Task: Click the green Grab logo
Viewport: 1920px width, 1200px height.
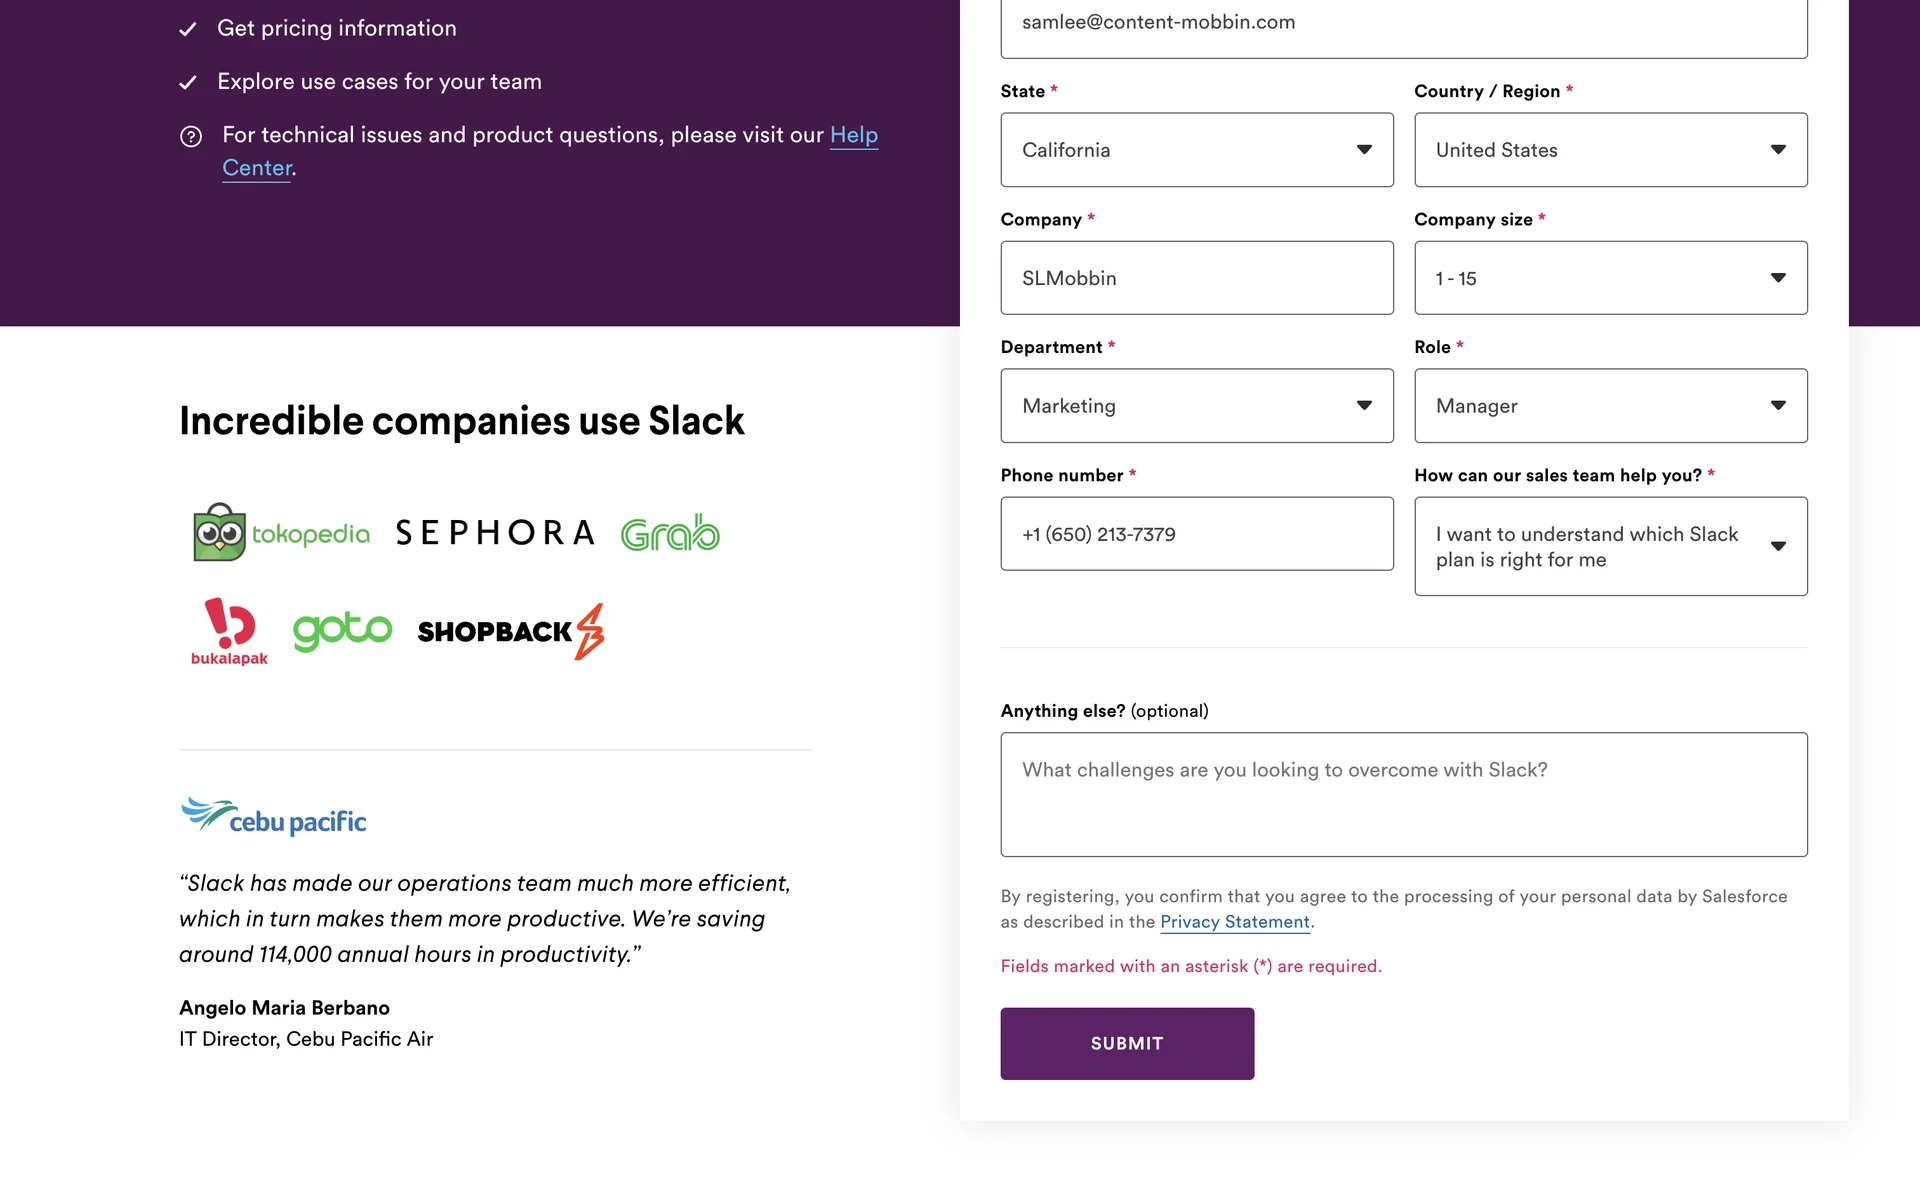Action: [x=670, y=534]
